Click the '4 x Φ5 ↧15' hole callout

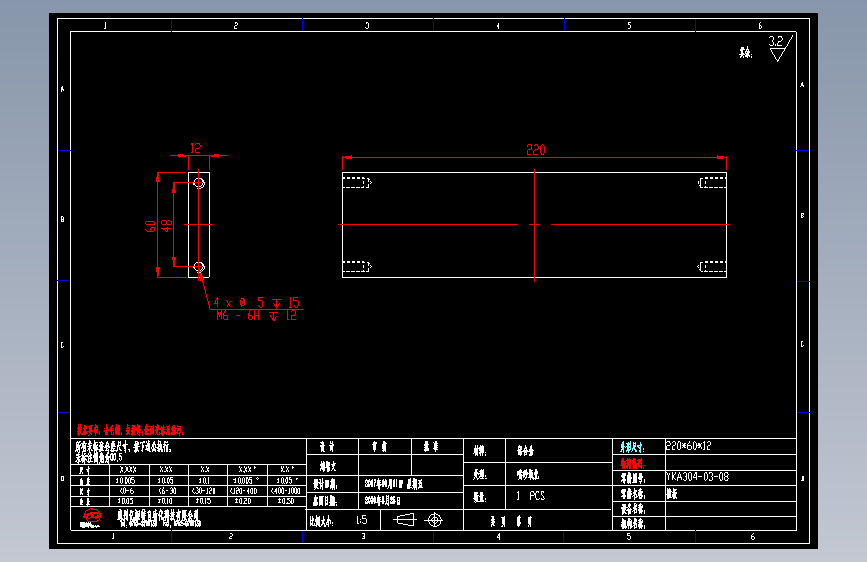click(x=257, y=303)
